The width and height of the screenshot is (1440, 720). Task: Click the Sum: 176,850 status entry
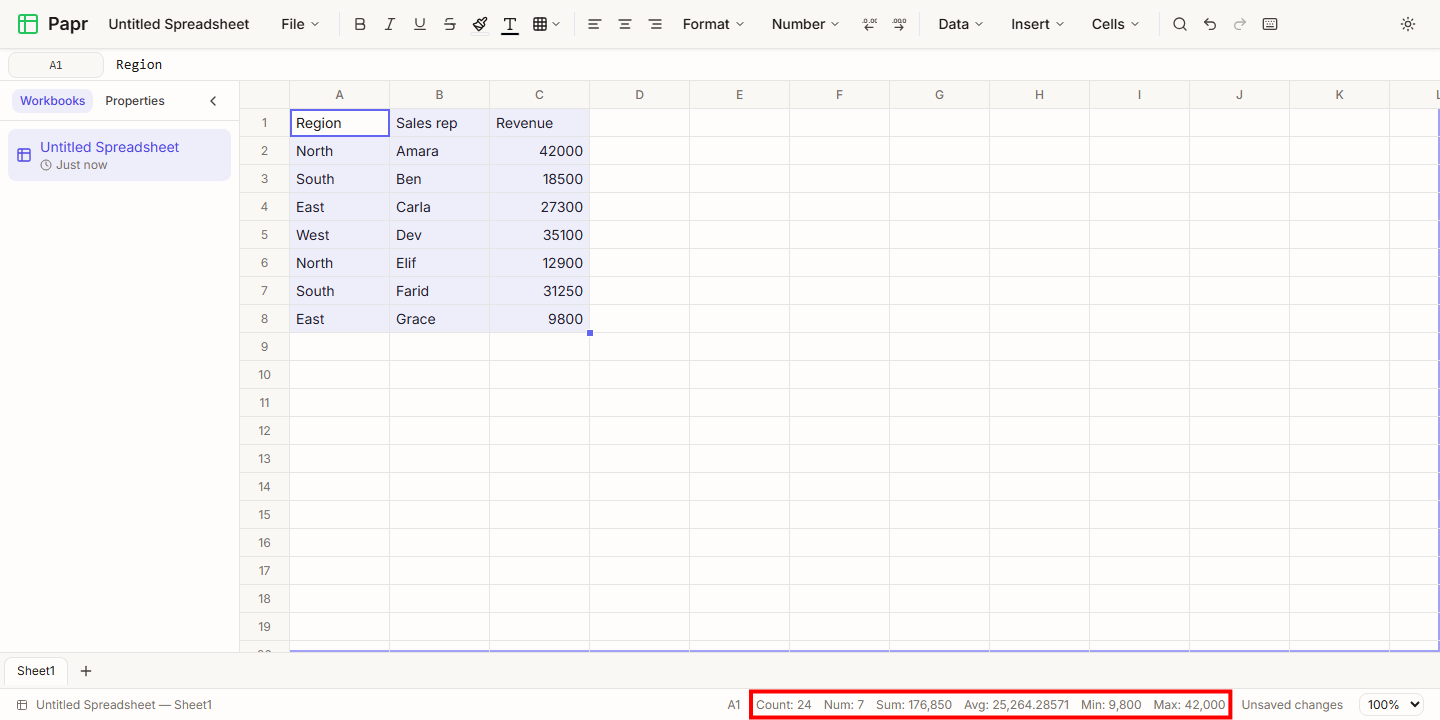[x=914, y=705]
